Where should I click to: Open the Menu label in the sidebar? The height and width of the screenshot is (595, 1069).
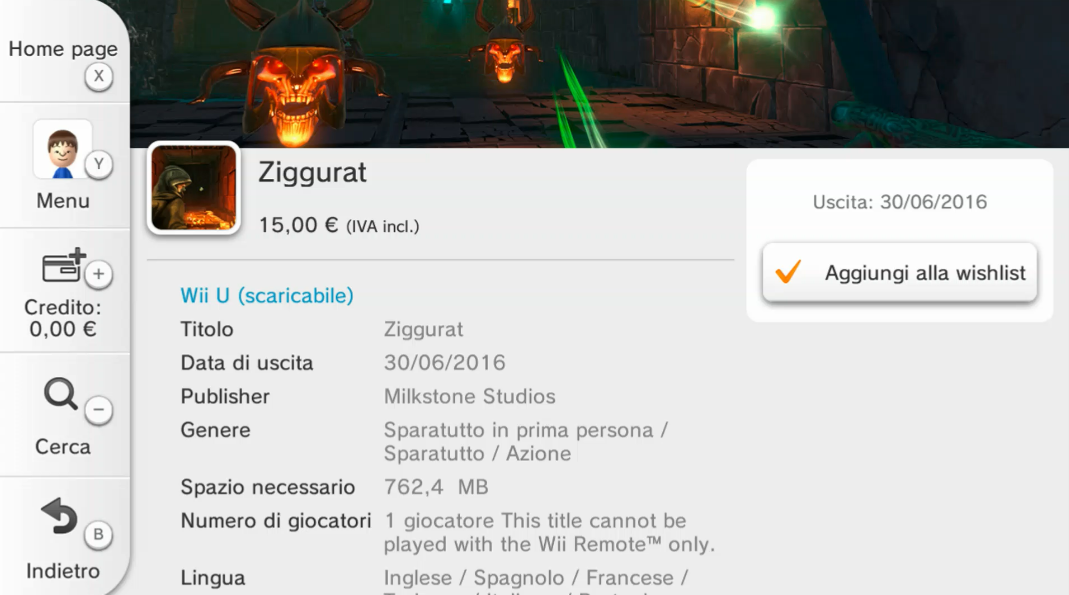click(63, 201)
